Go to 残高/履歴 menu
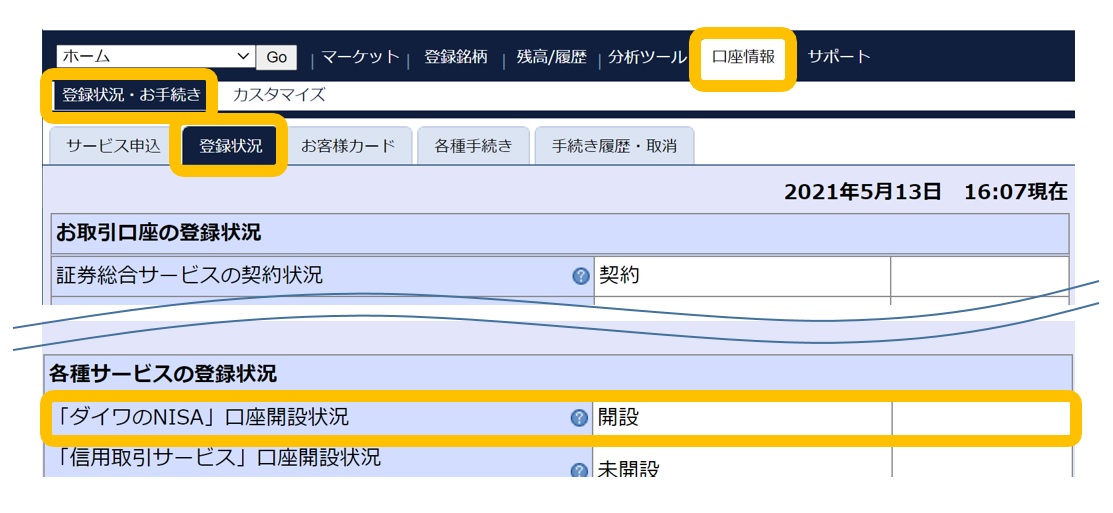 551,57
